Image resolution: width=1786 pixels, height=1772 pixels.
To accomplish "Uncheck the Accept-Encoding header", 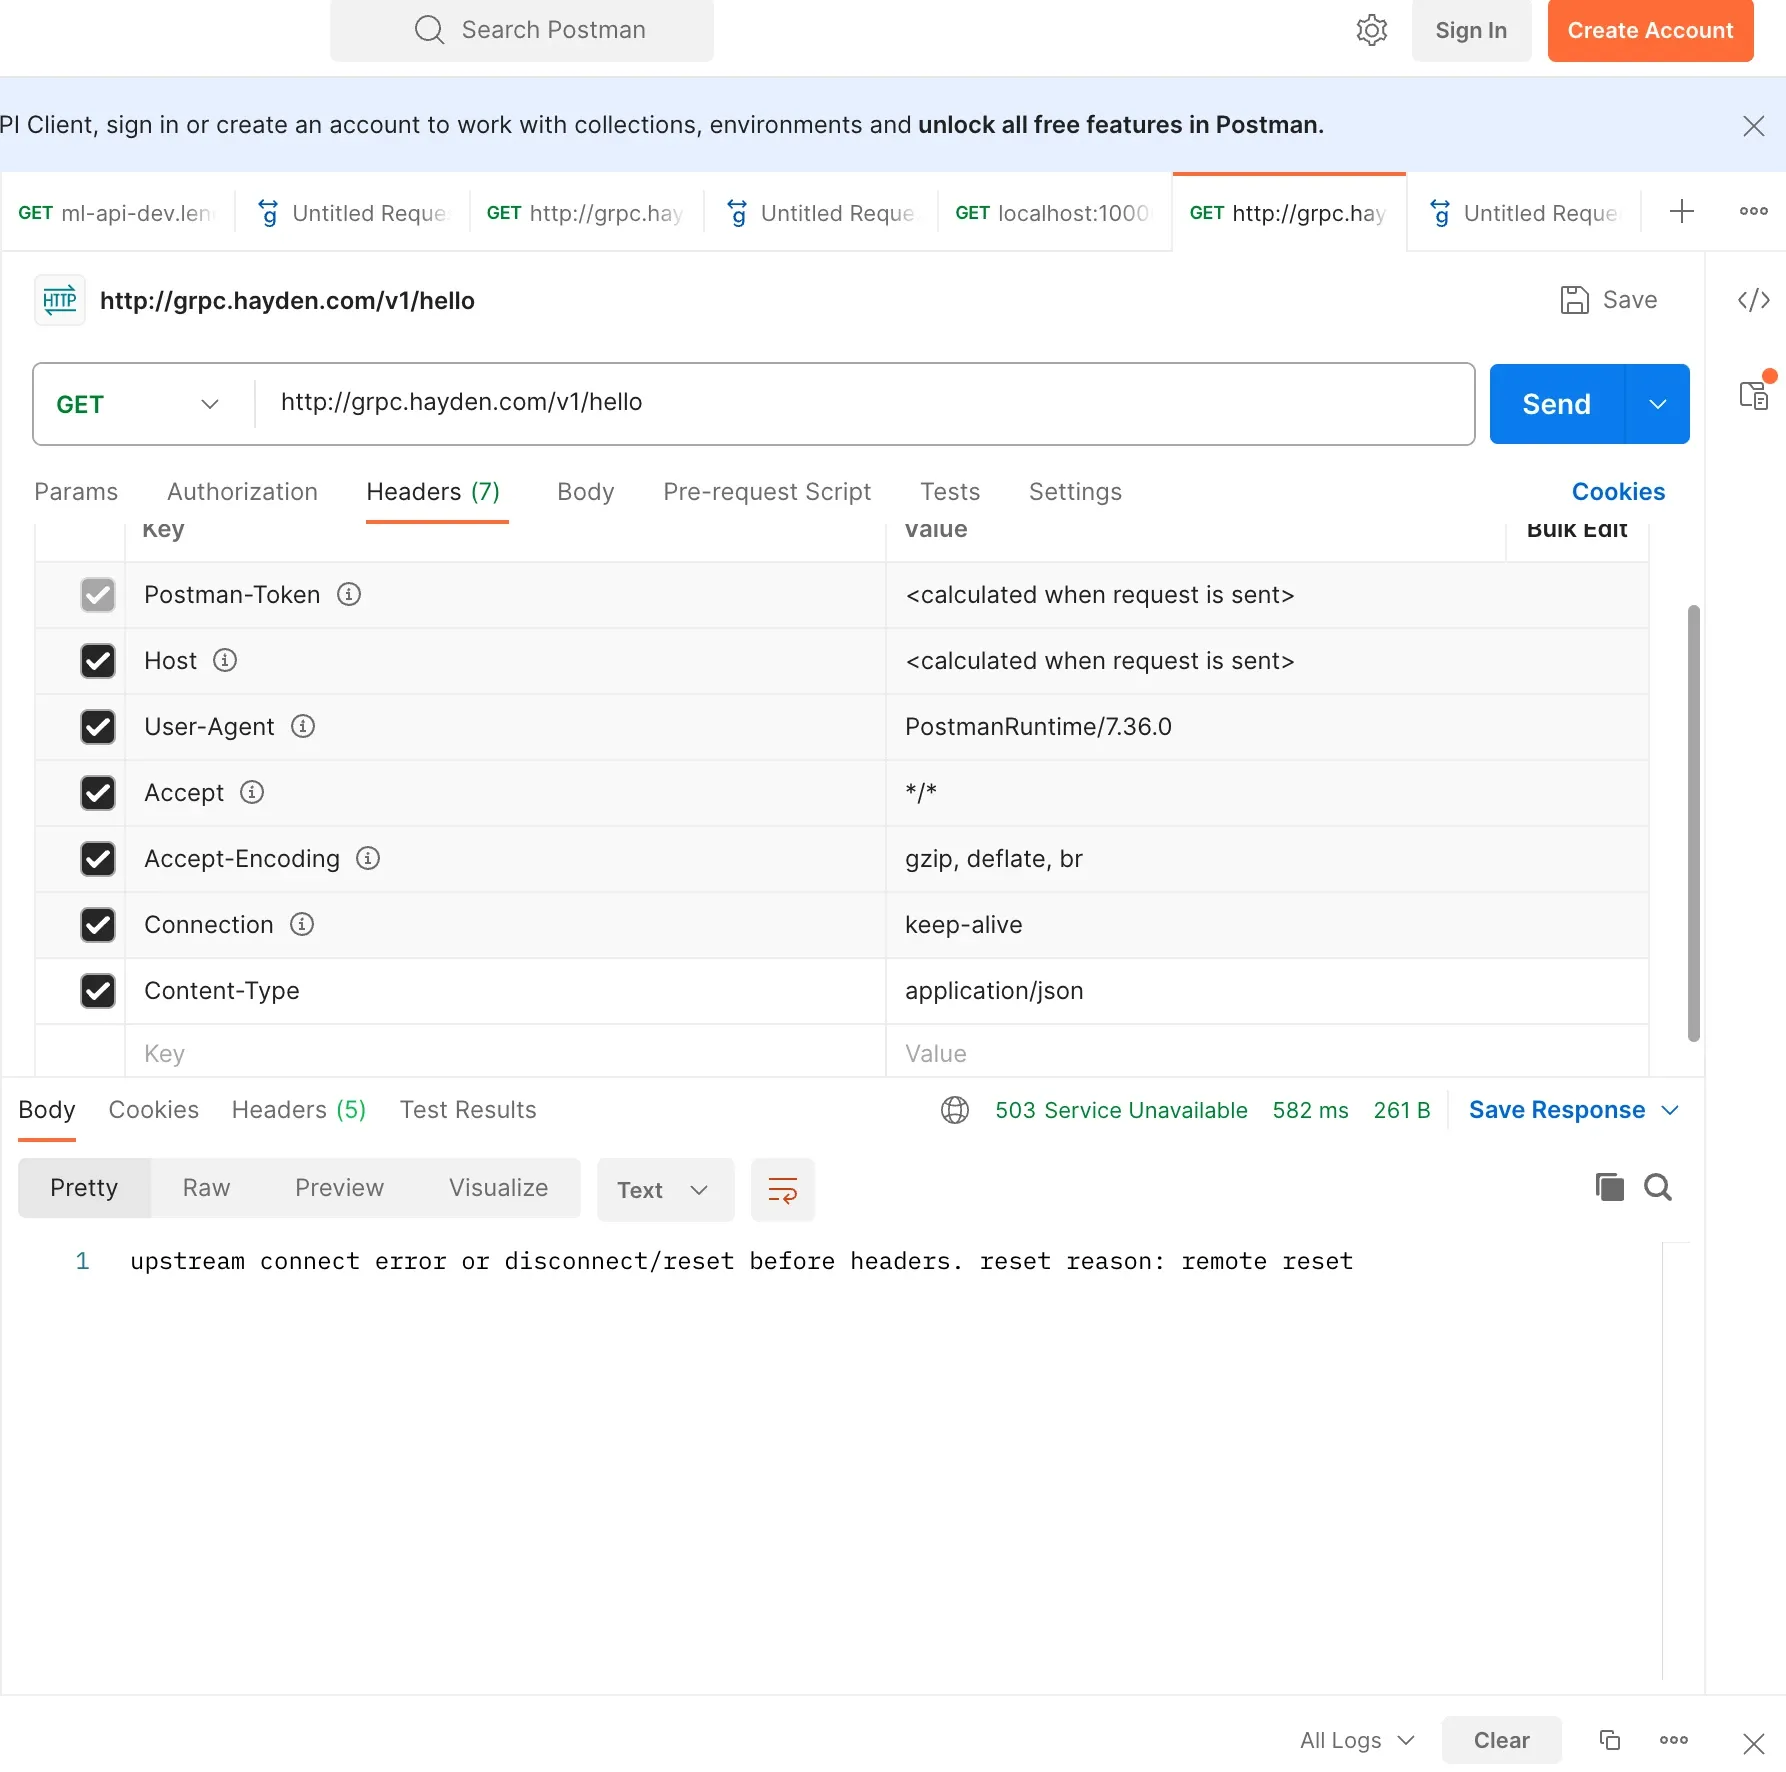I will (x=98, y=859).
